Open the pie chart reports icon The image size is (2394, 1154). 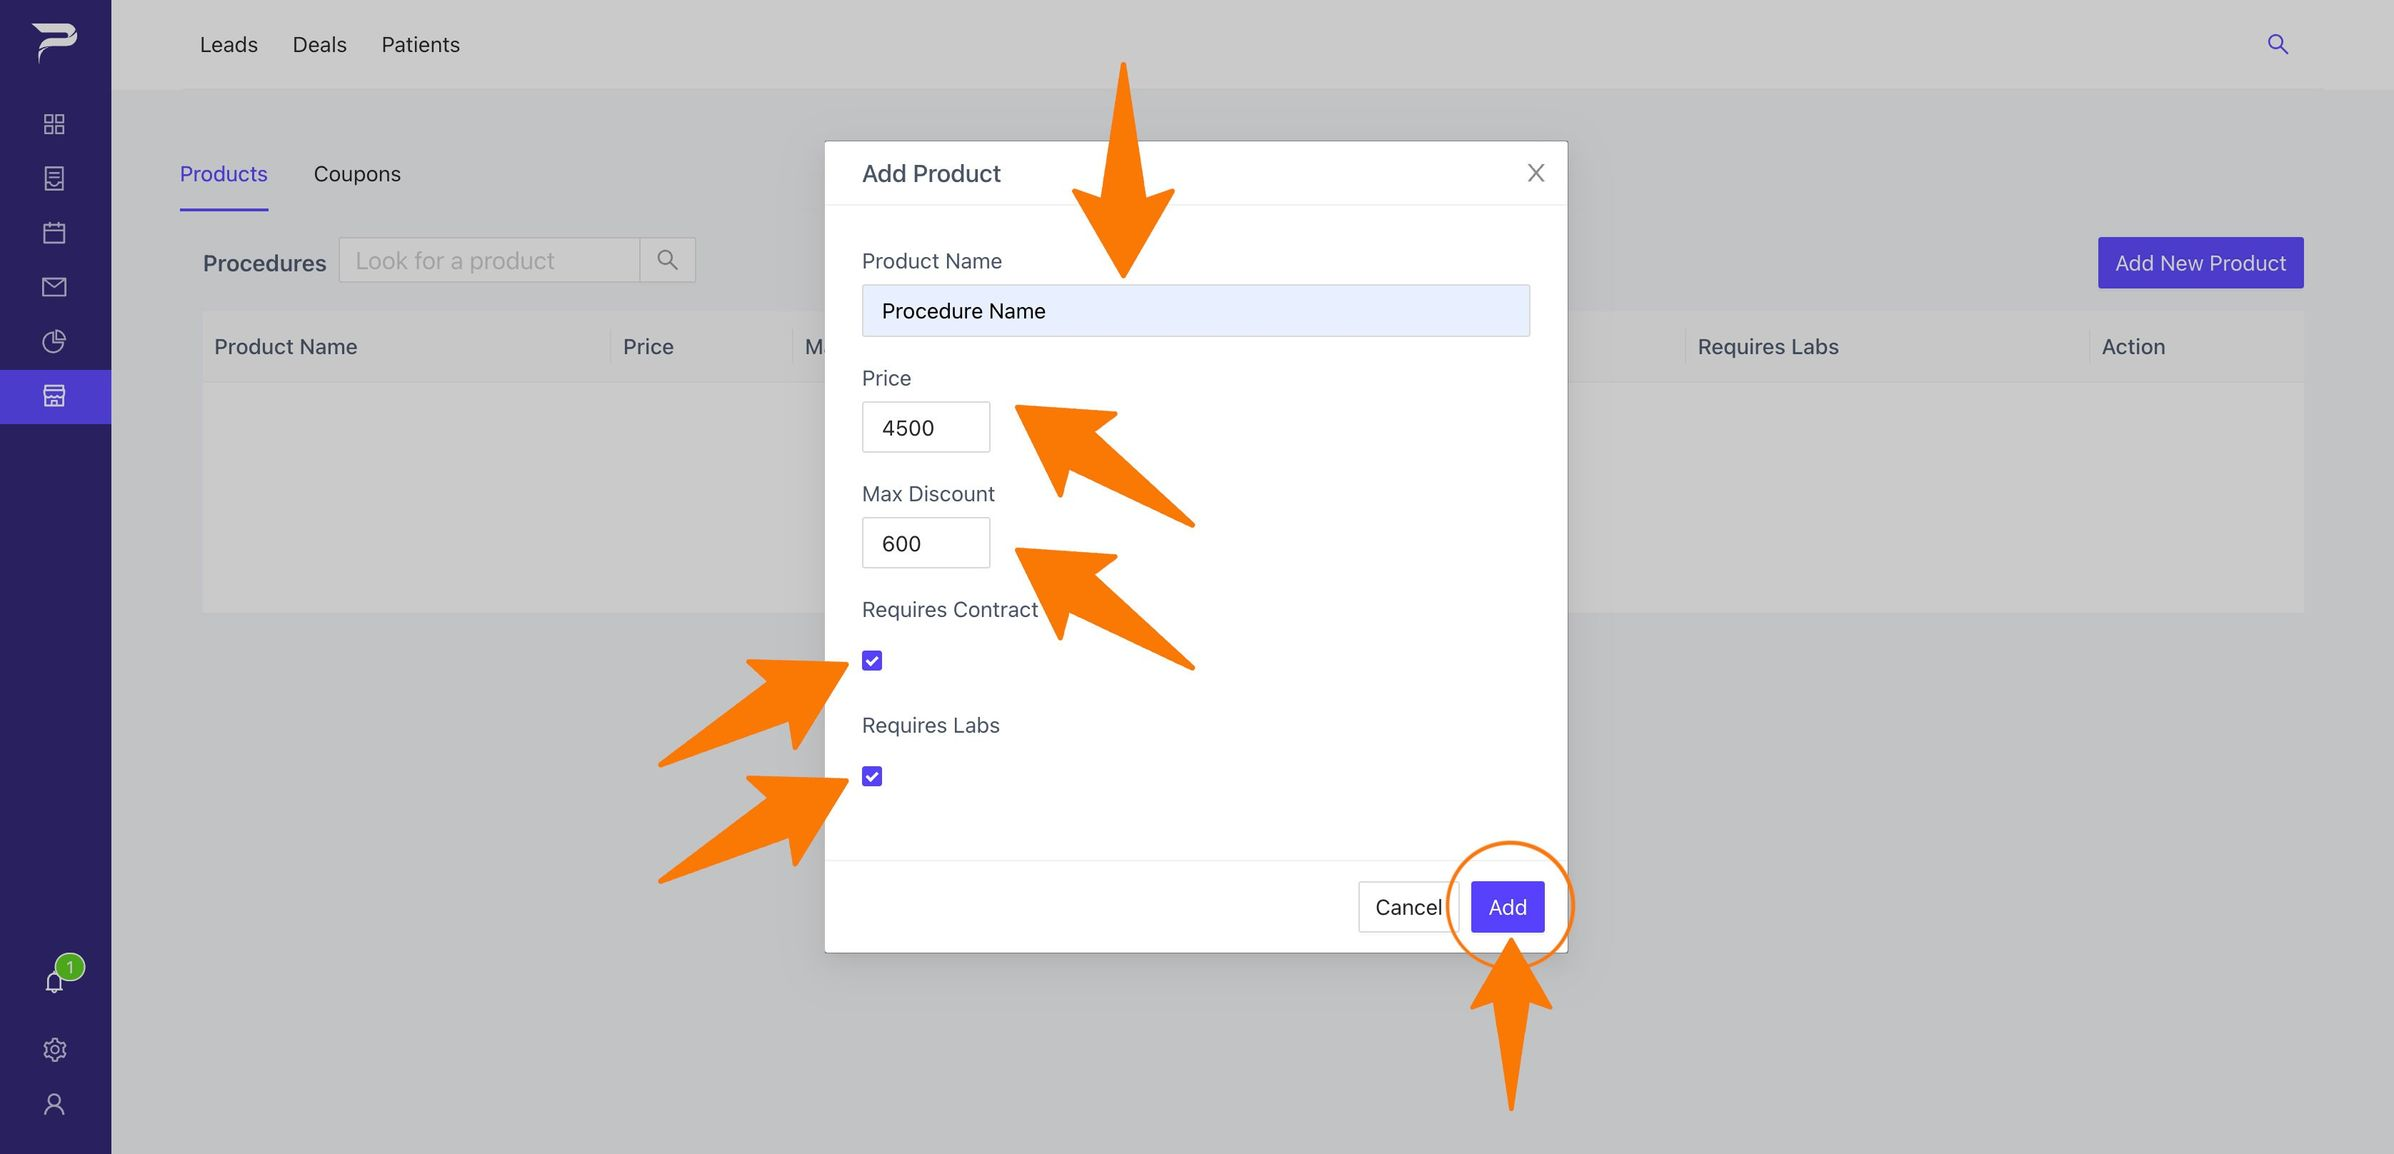pos(54,341)
